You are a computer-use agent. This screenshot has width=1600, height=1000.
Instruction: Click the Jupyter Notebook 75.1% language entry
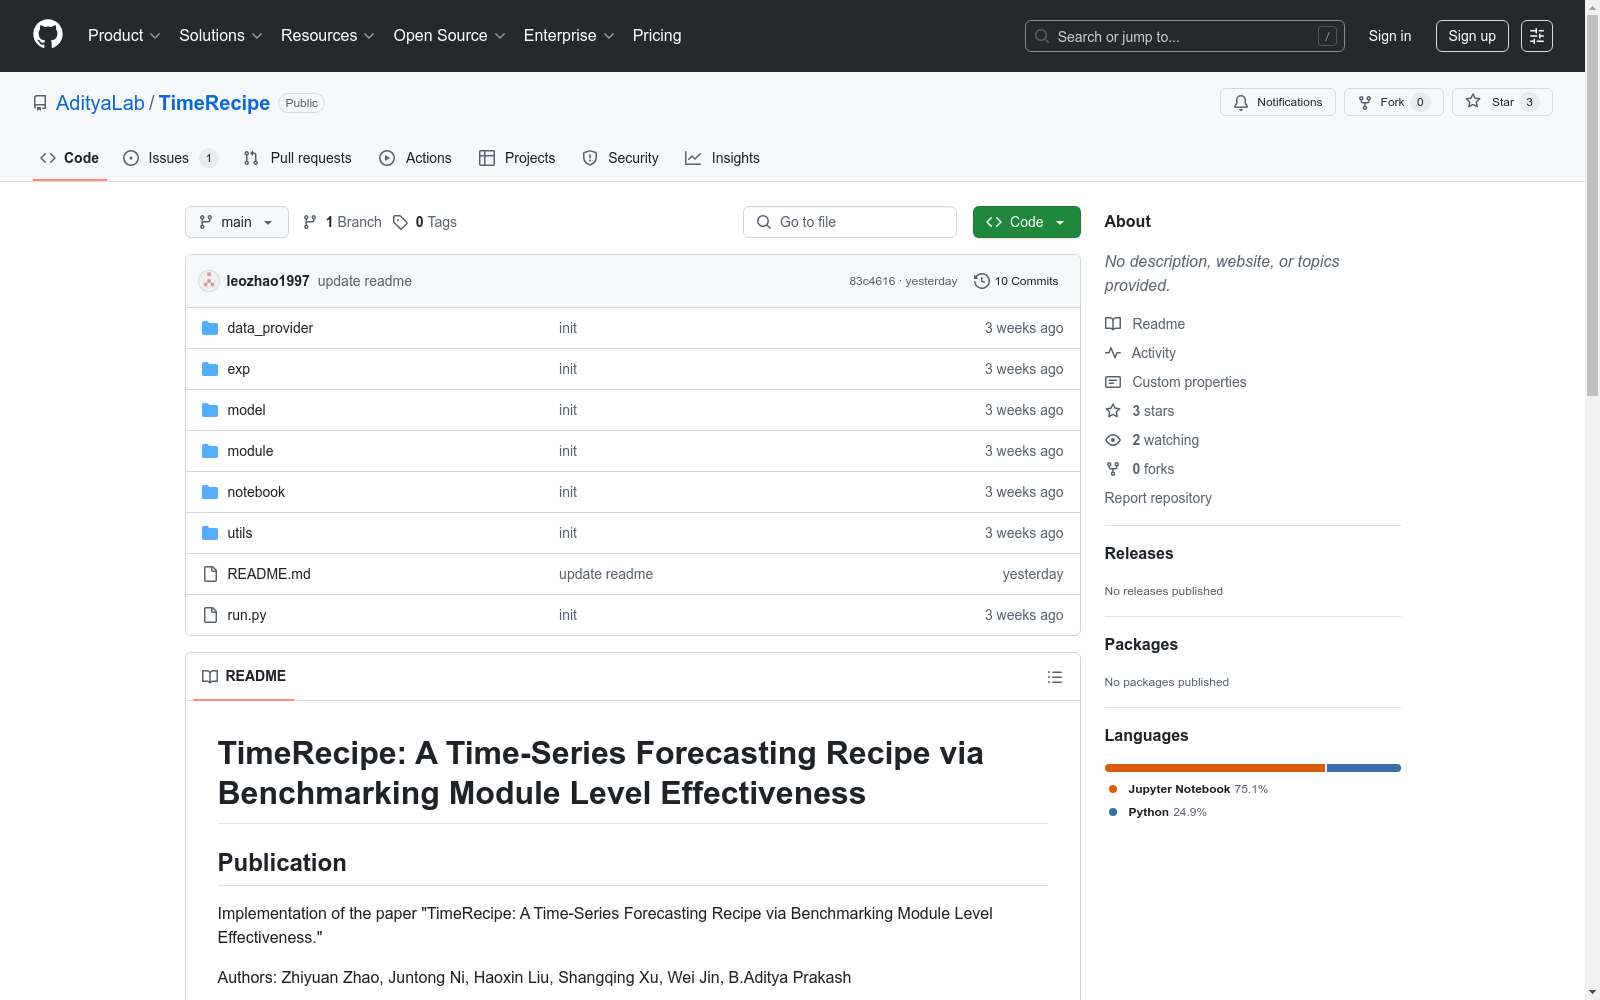[x=1188, y=789]
